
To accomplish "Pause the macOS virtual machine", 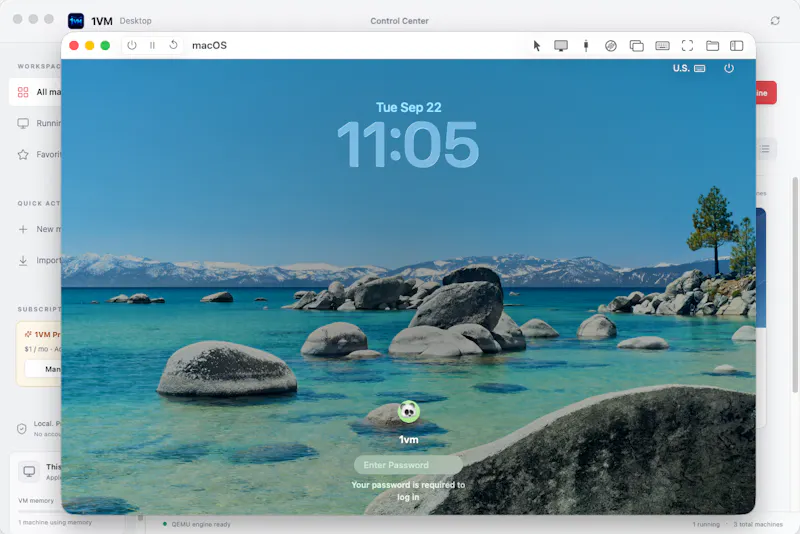I will [152, 45].
